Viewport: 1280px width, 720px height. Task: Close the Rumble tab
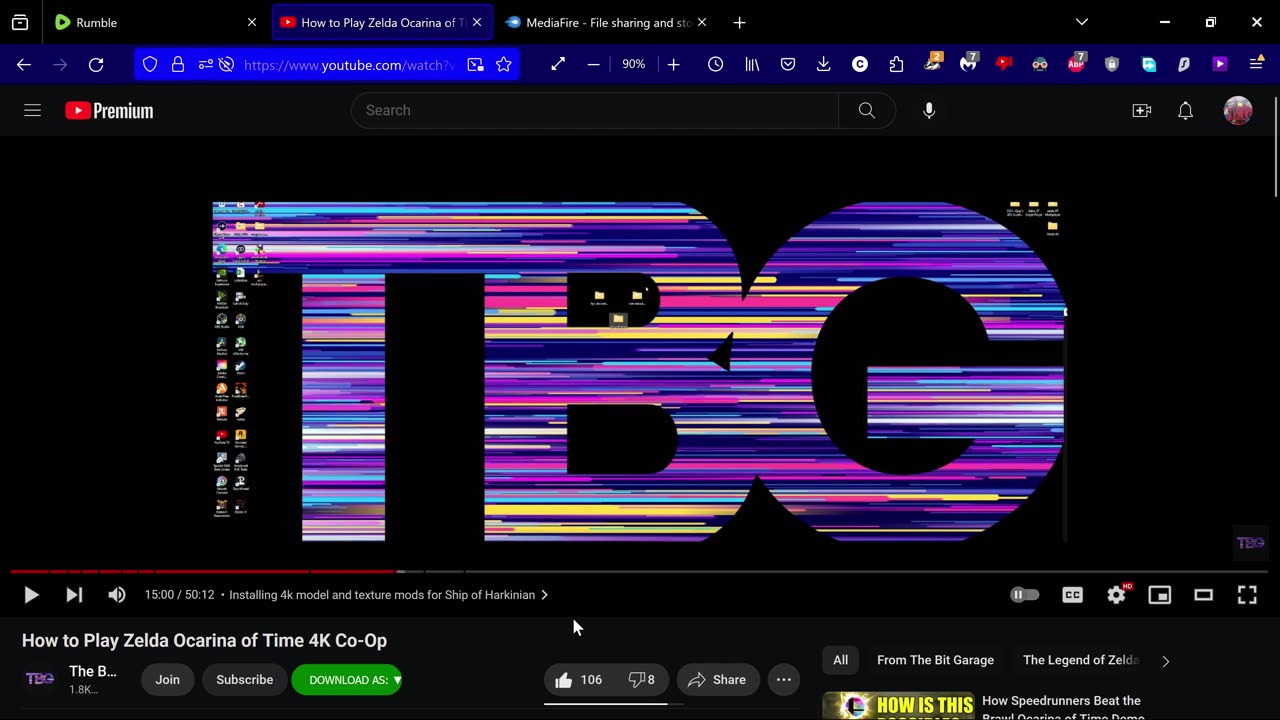click(x=252, y=22)
